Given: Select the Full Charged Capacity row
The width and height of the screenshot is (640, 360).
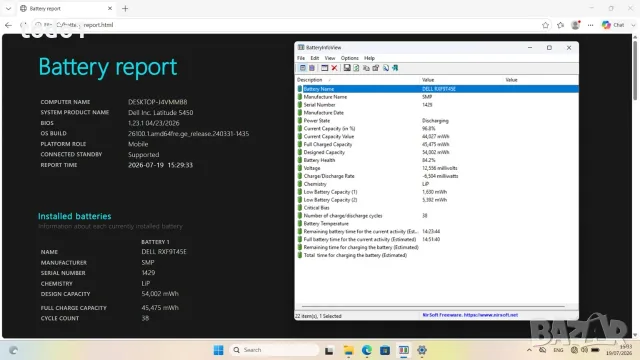Looking at the screenshot, I should pos(437,144).
